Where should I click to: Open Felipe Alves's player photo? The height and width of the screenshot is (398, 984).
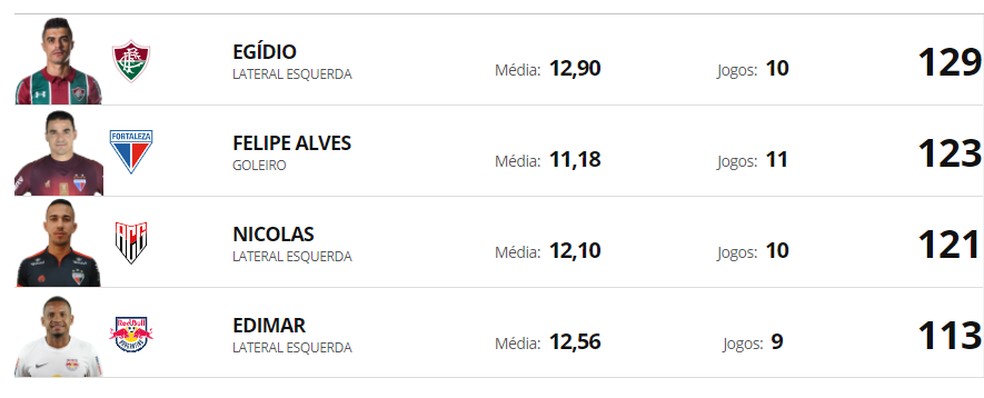[x=58, y=153]
